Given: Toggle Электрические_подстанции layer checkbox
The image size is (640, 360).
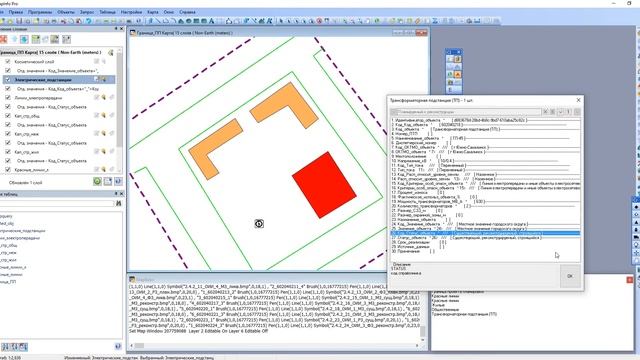Looking at the screenshot, I should pyautogui.click(x=8, y=80).
